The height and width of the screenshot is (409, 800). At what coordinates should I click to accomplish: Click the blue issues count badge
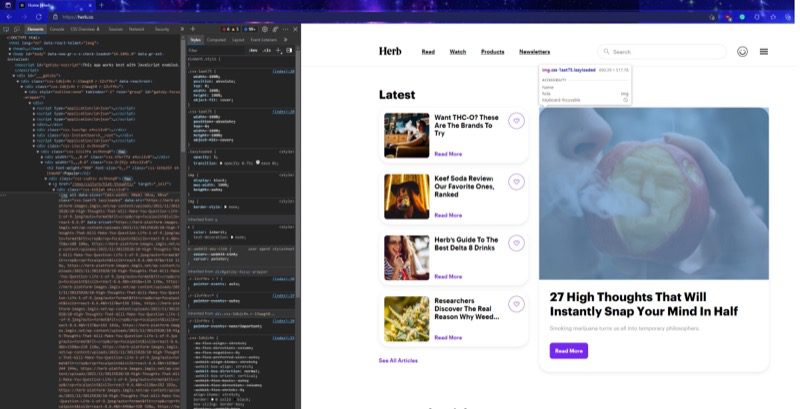(x=250, y=30)
